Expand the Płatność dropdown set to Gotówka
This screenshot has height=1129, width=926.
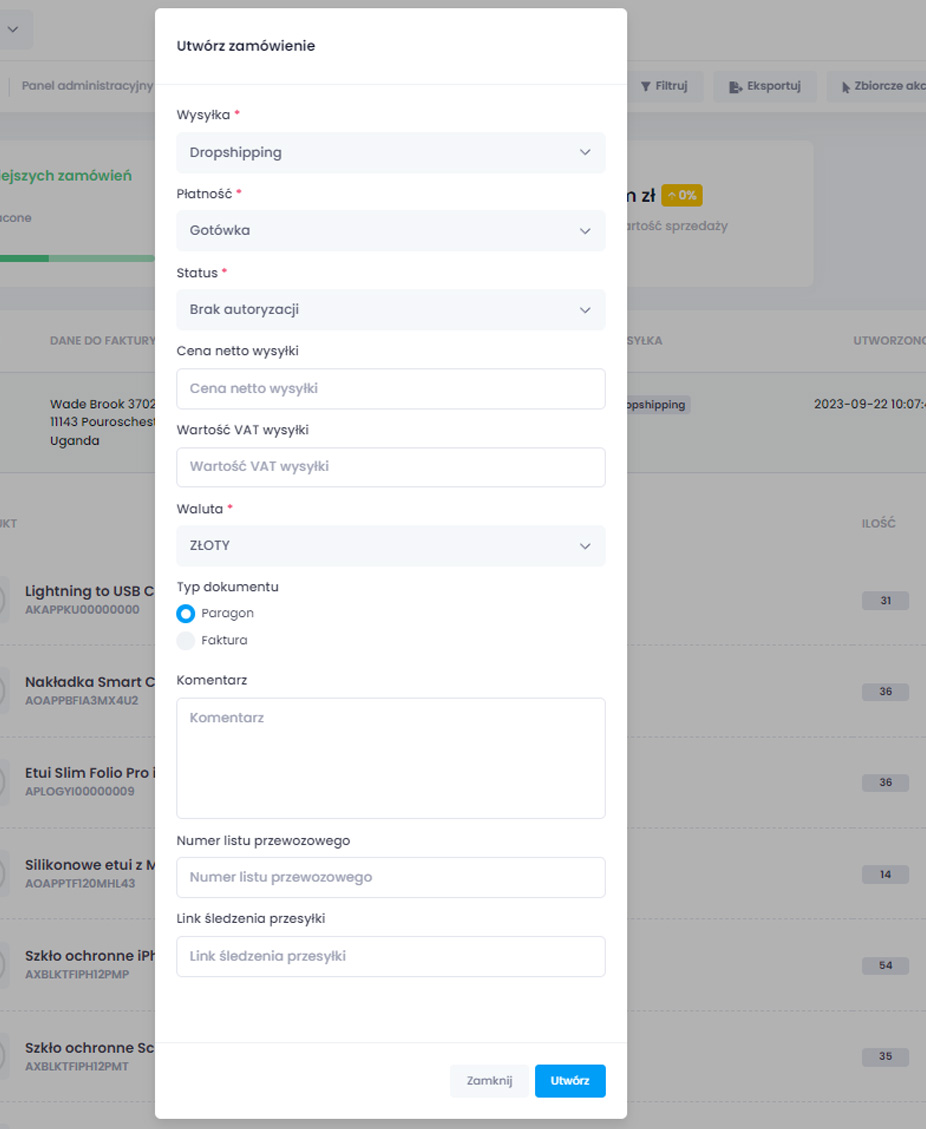390,231
